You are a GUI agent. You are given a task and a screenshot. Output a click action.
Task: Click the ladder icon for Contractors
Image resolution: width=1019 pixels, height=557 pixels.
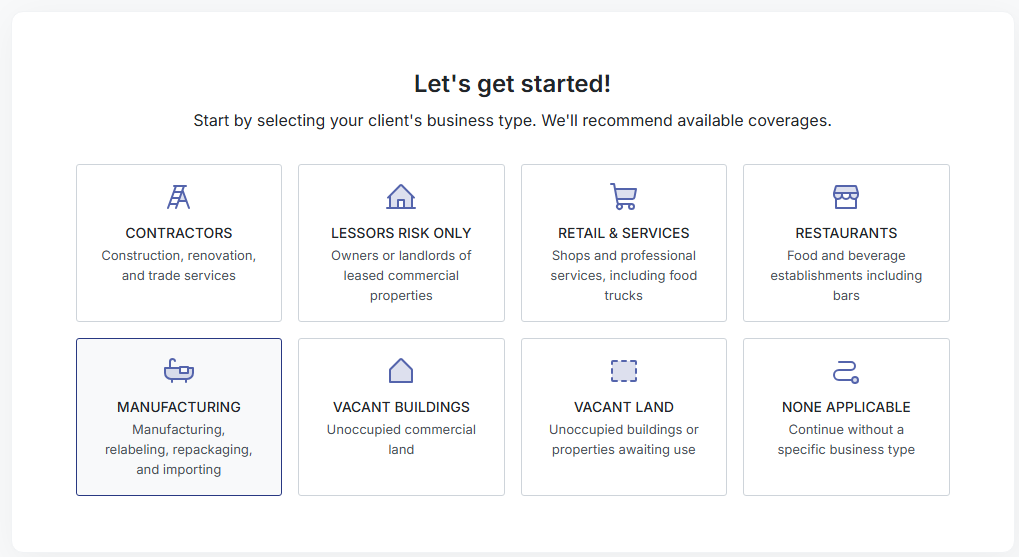[179, 197]
